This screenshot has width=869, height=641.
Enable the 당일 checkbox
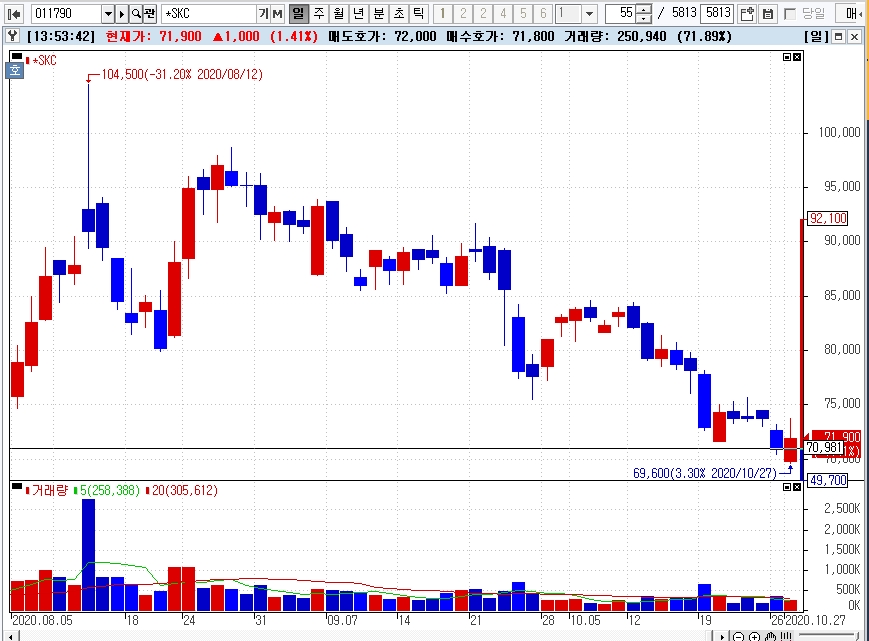point(790,14)
